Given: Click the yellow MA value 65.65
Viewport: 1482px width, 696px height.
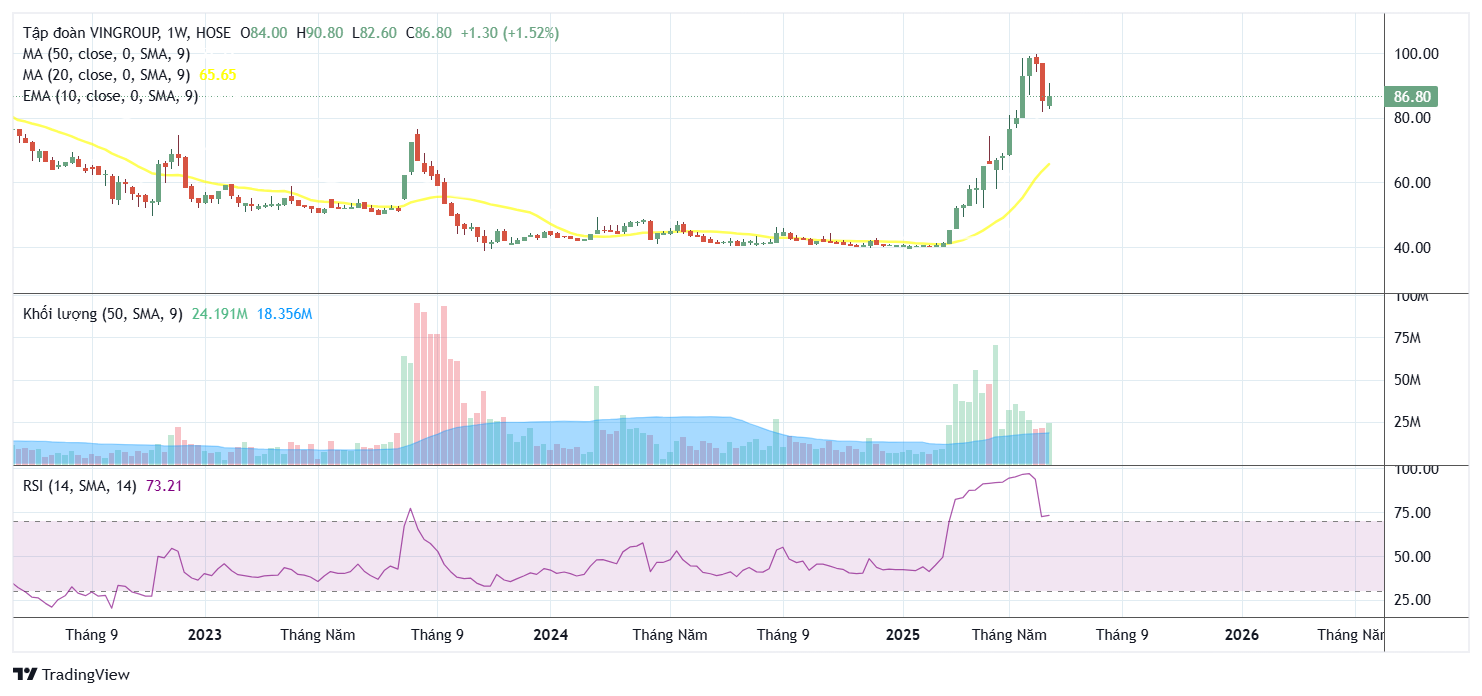Looking at the screenshot, I should pyautogui.click(x=218, y=75).
